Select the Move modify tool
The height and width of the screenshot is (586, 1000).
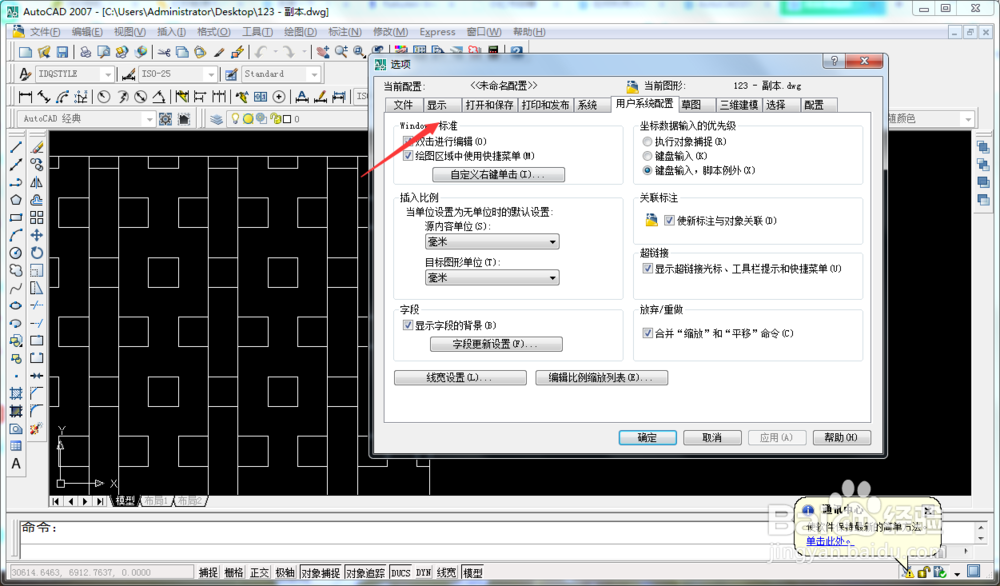pyautogui.click(x=37, y=235)
